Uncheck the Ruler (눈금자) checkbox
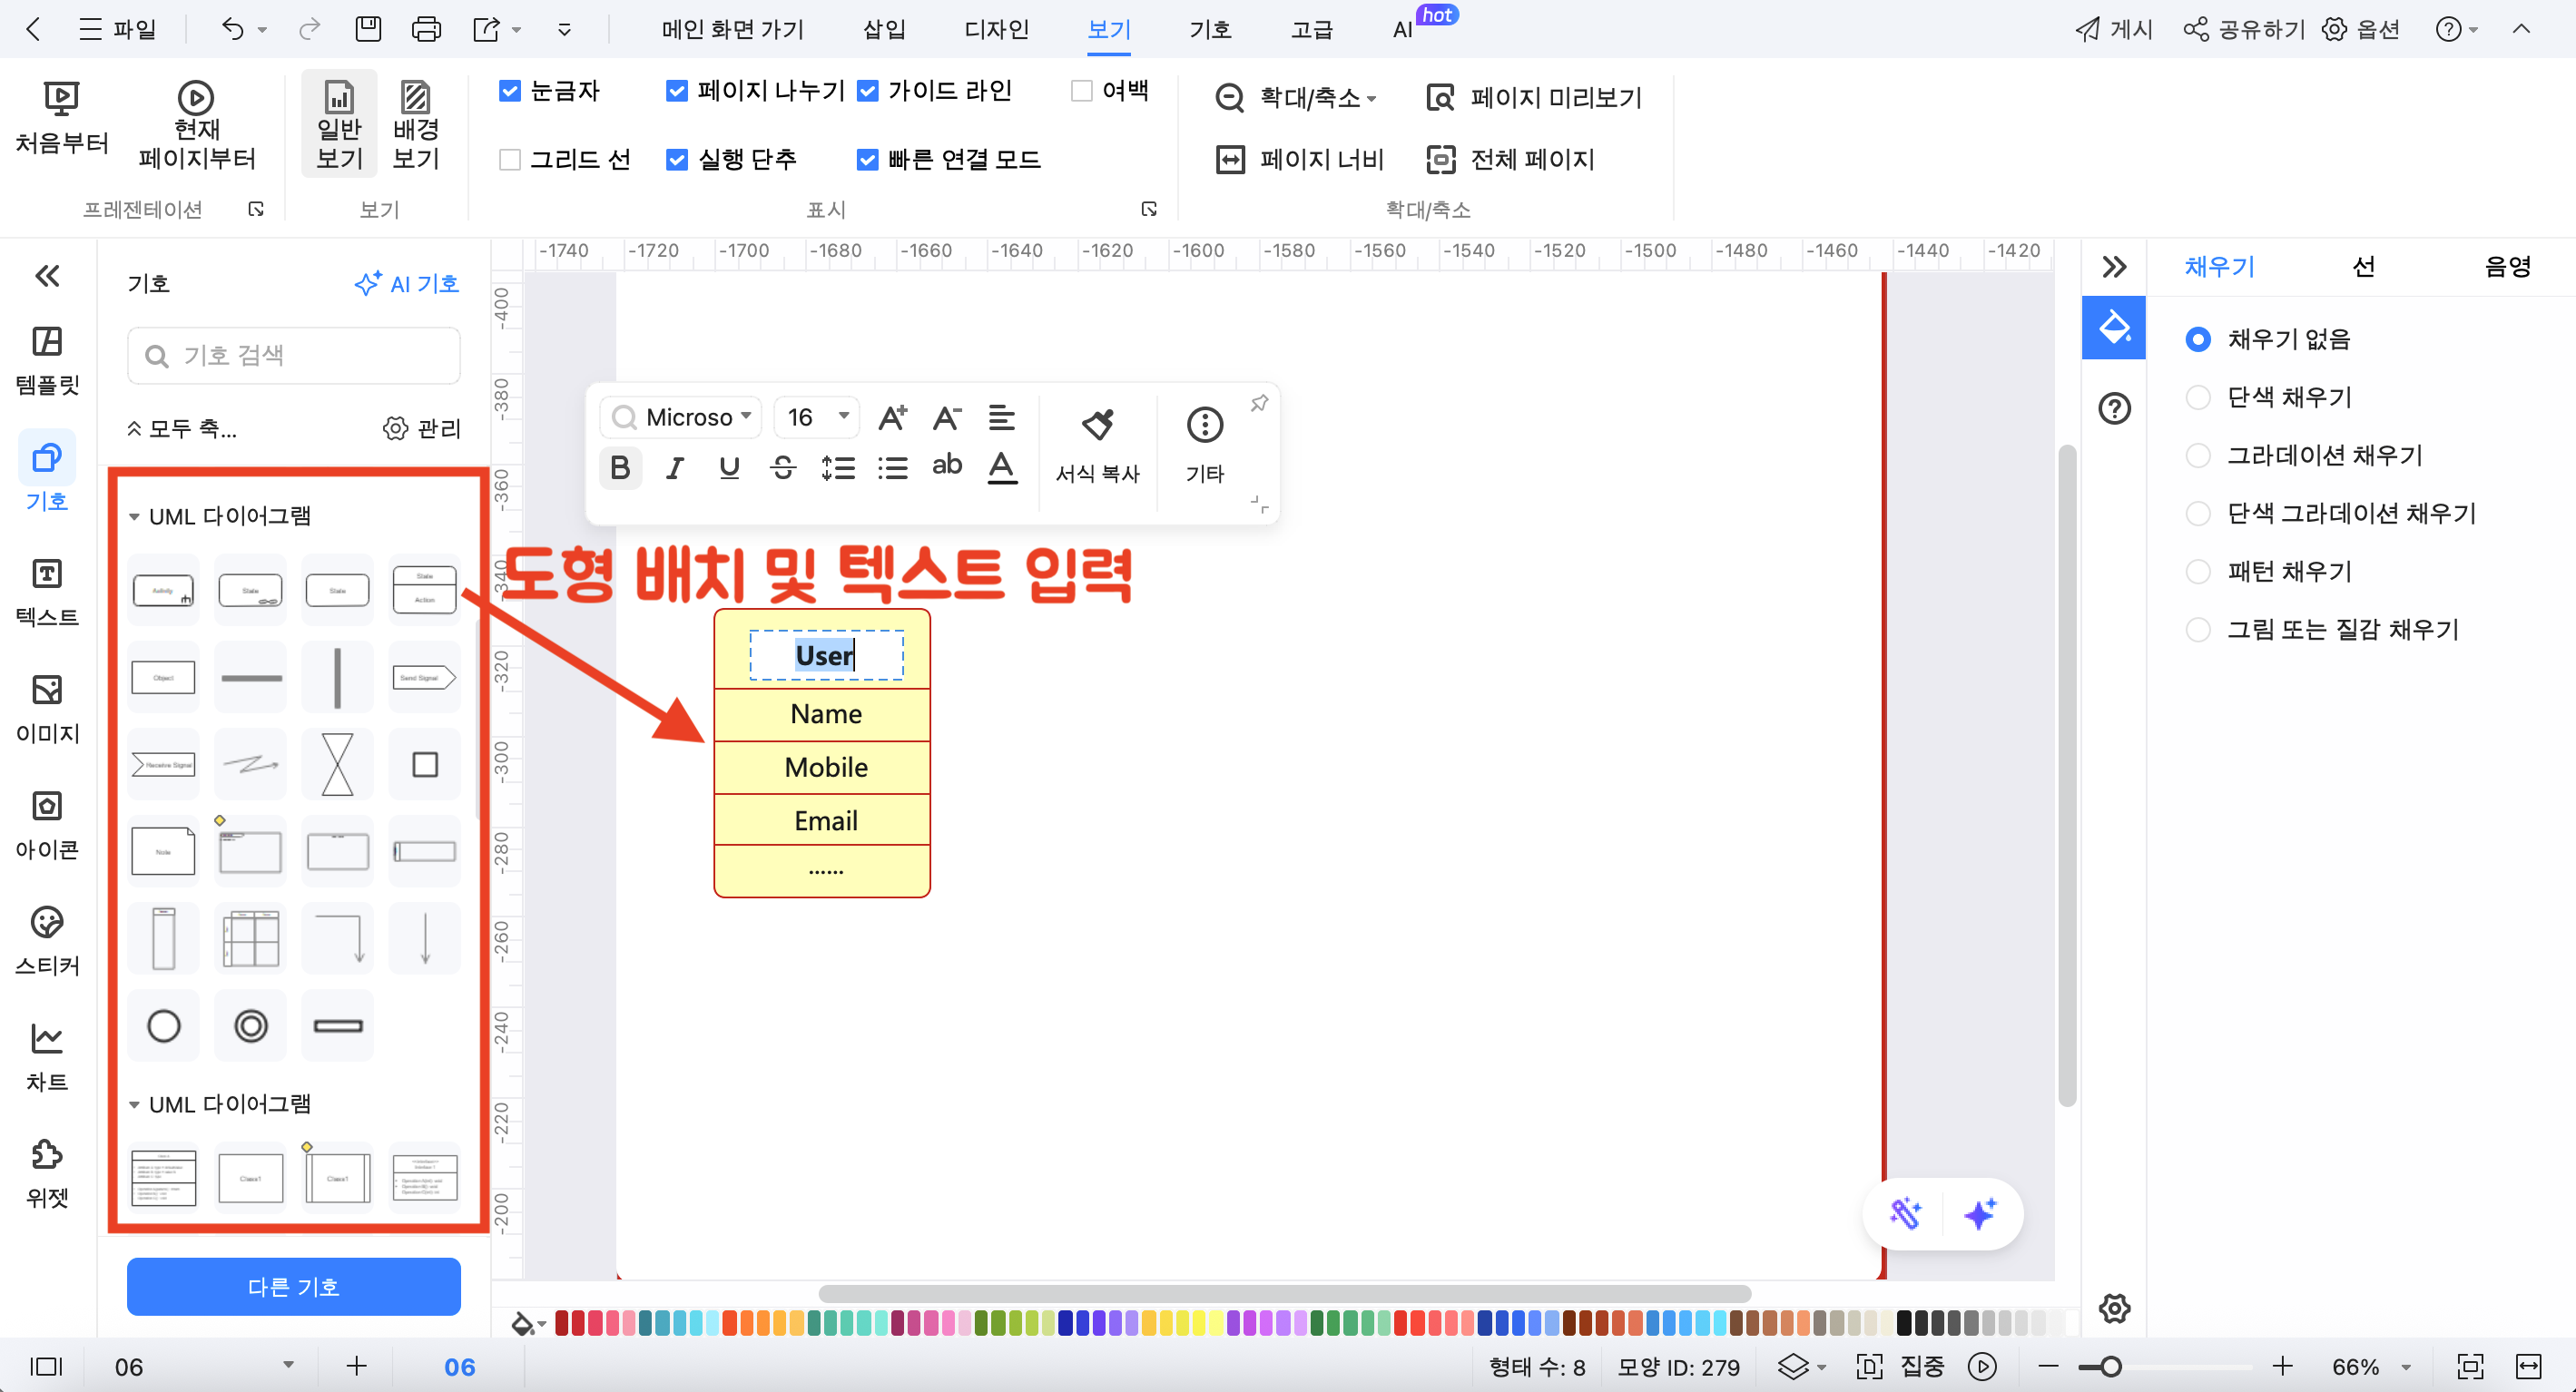2576x1392 pixels. click(510, 91)
